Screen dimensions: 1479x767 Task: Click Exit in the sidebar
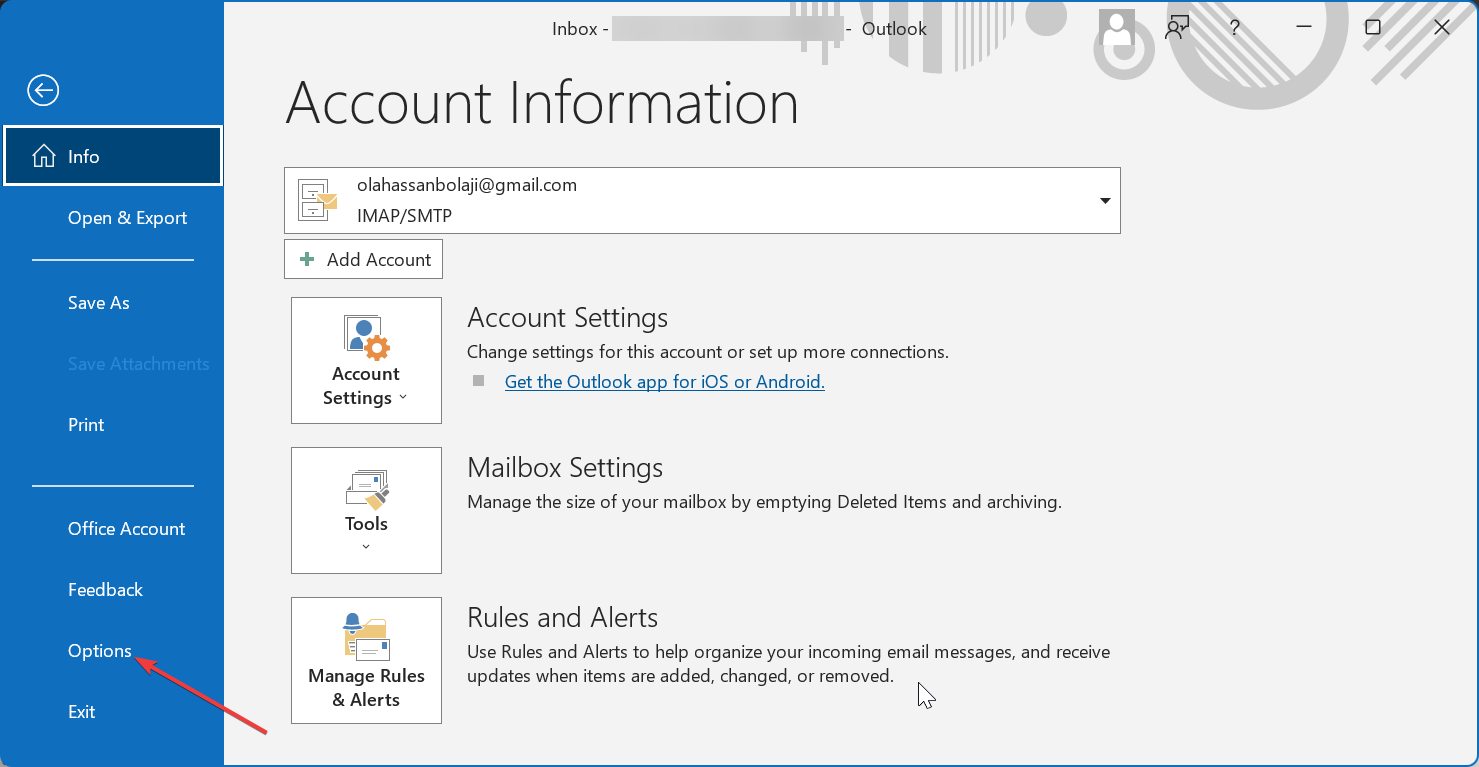82,712
